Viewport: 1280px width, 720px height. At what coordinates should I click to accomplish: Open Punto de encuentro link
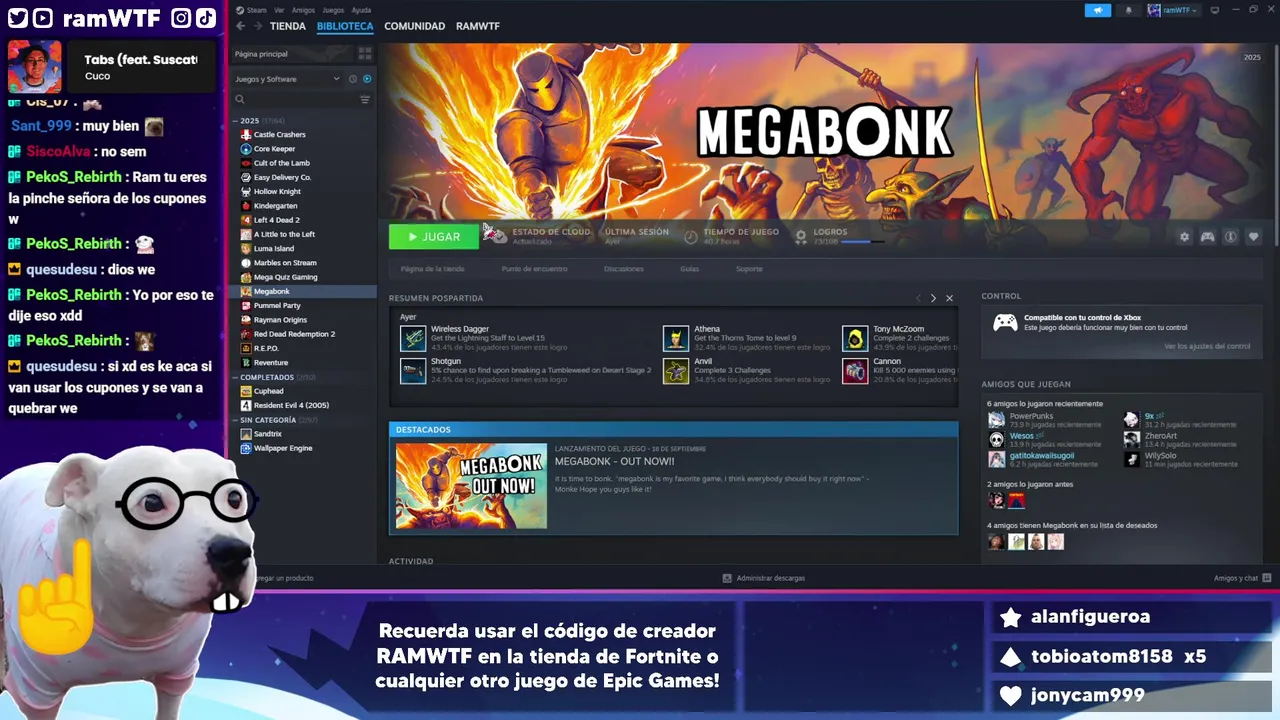pyautogui.click(x=534, y=269)
